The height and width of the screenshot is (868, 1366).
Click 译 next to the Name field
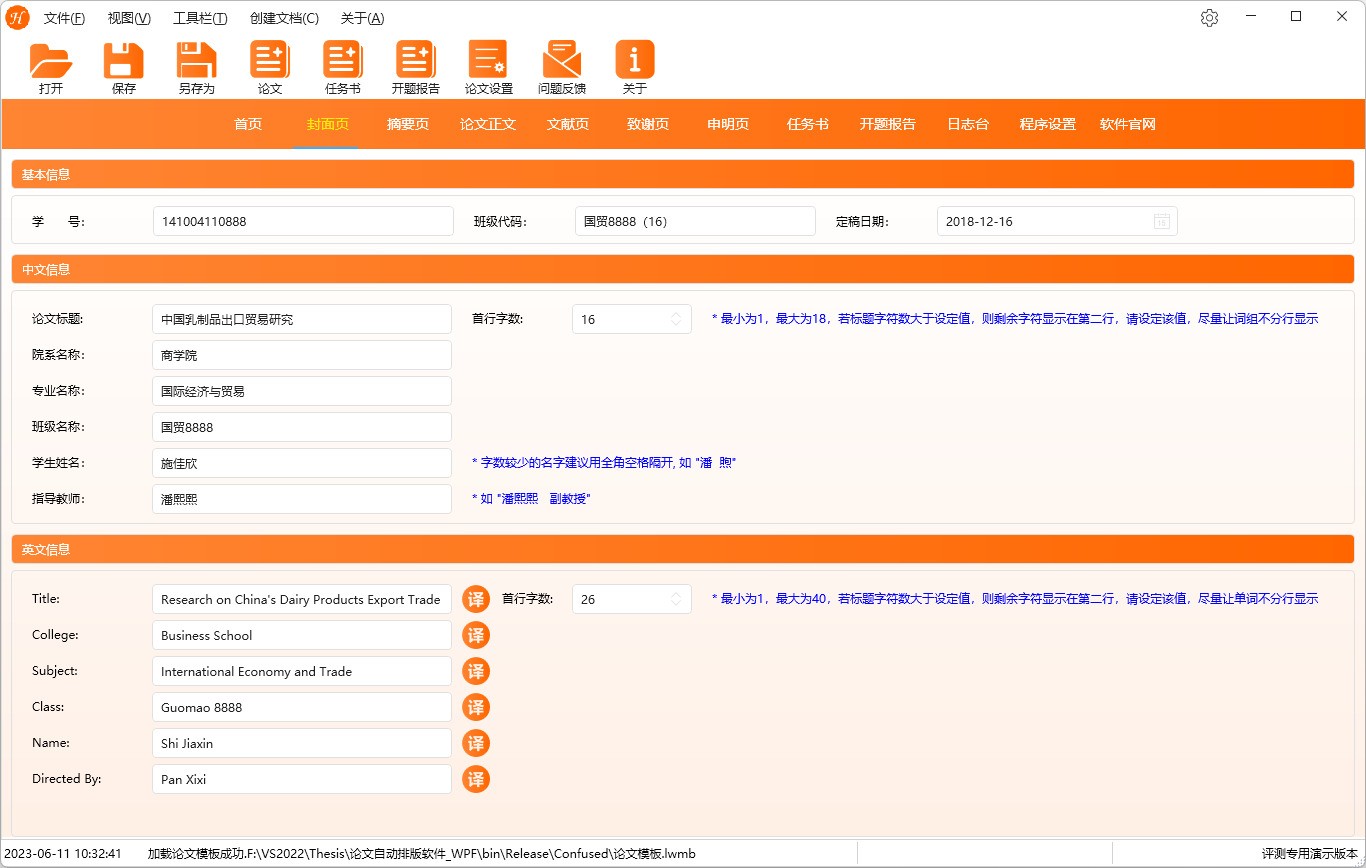pyautogui.click(x=476, y=743)
